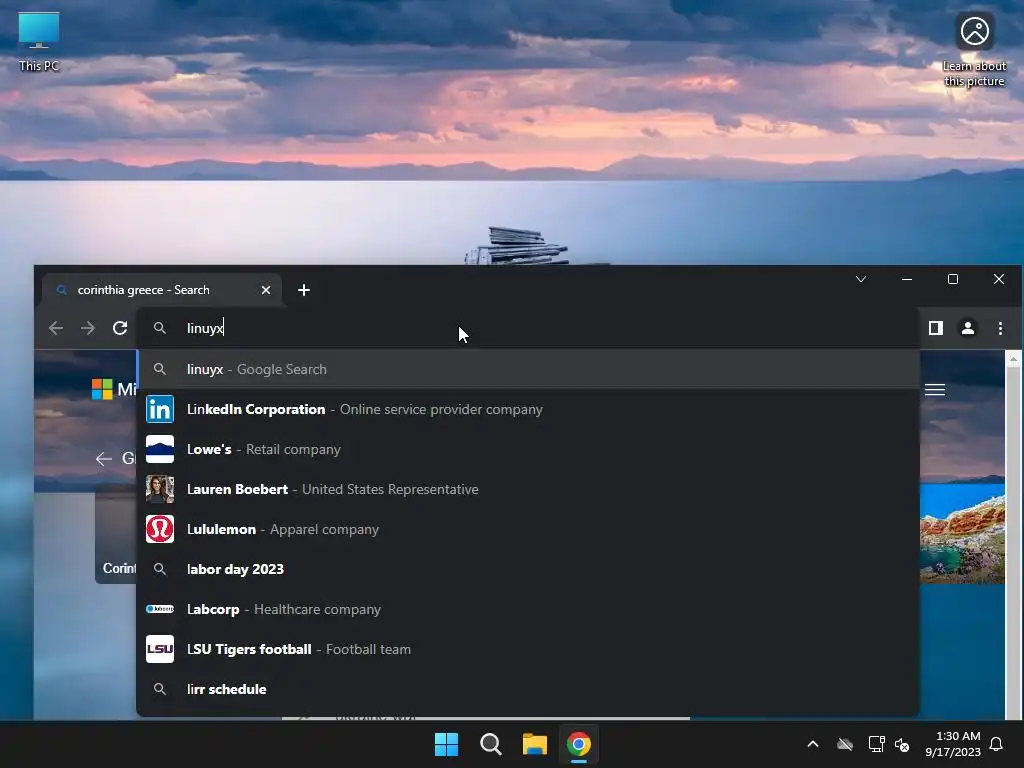Open the notifications bell
Viewport: 1024px width, 768px height.
(x=997, y=744)
